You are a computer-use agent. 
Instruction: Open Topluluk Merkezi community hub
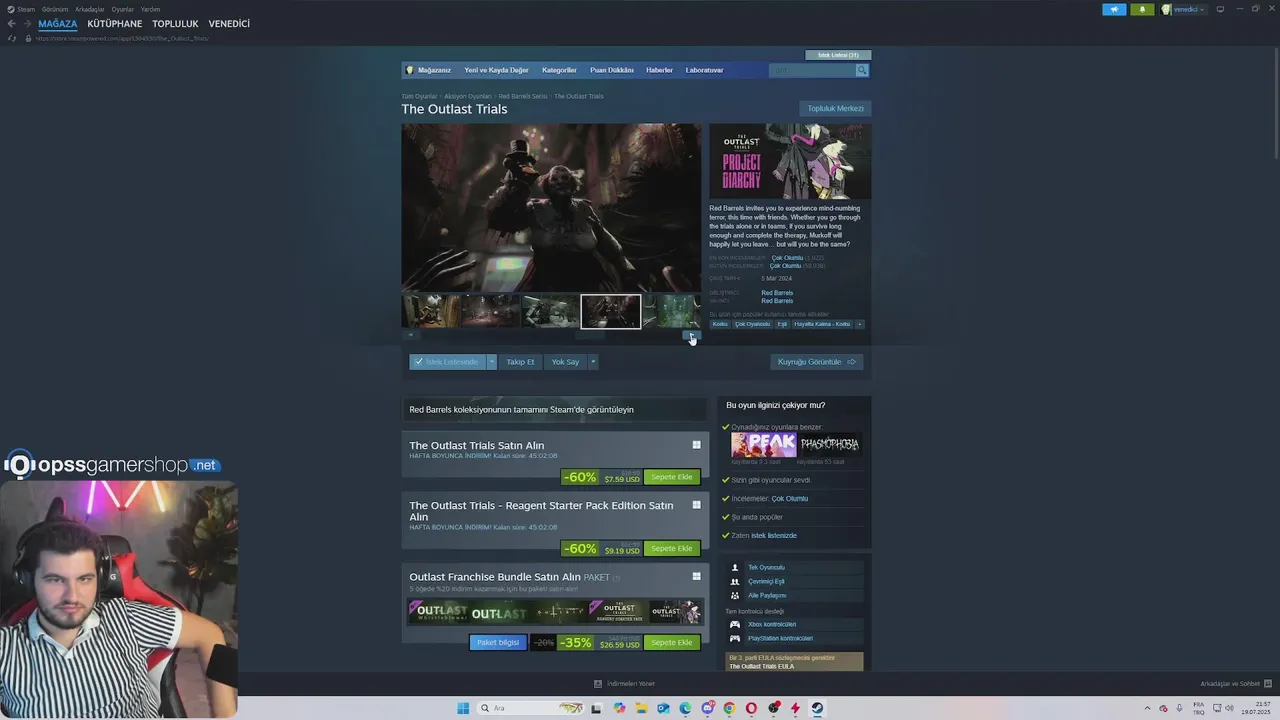(x=835, y=108)
